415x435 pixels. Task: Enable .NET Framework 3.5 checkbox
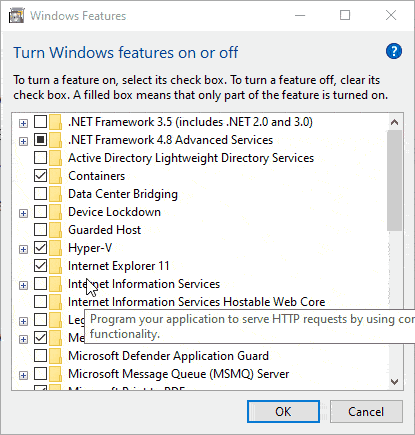click(x=40, y=122)
